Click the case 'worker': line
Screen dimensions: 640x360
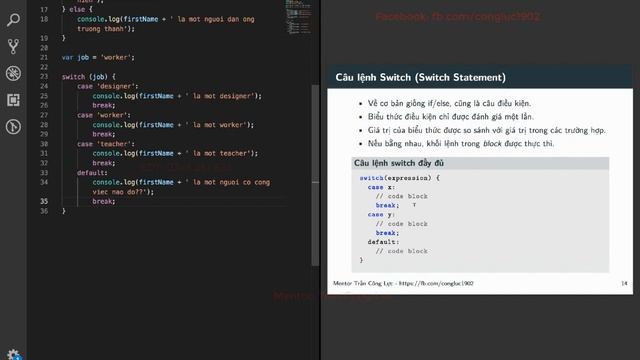[x=104, y=115]
